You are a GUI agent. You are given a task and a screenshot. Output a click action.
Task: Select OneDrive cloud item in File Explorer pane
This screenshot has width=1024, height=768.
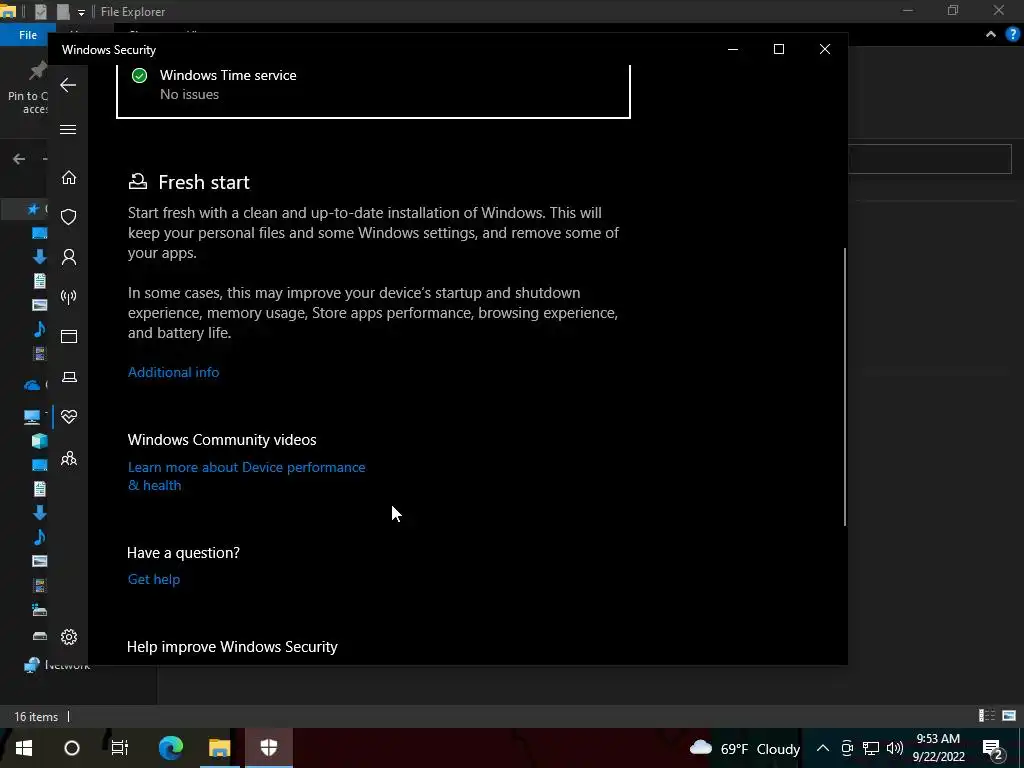(x=32, y=385)
